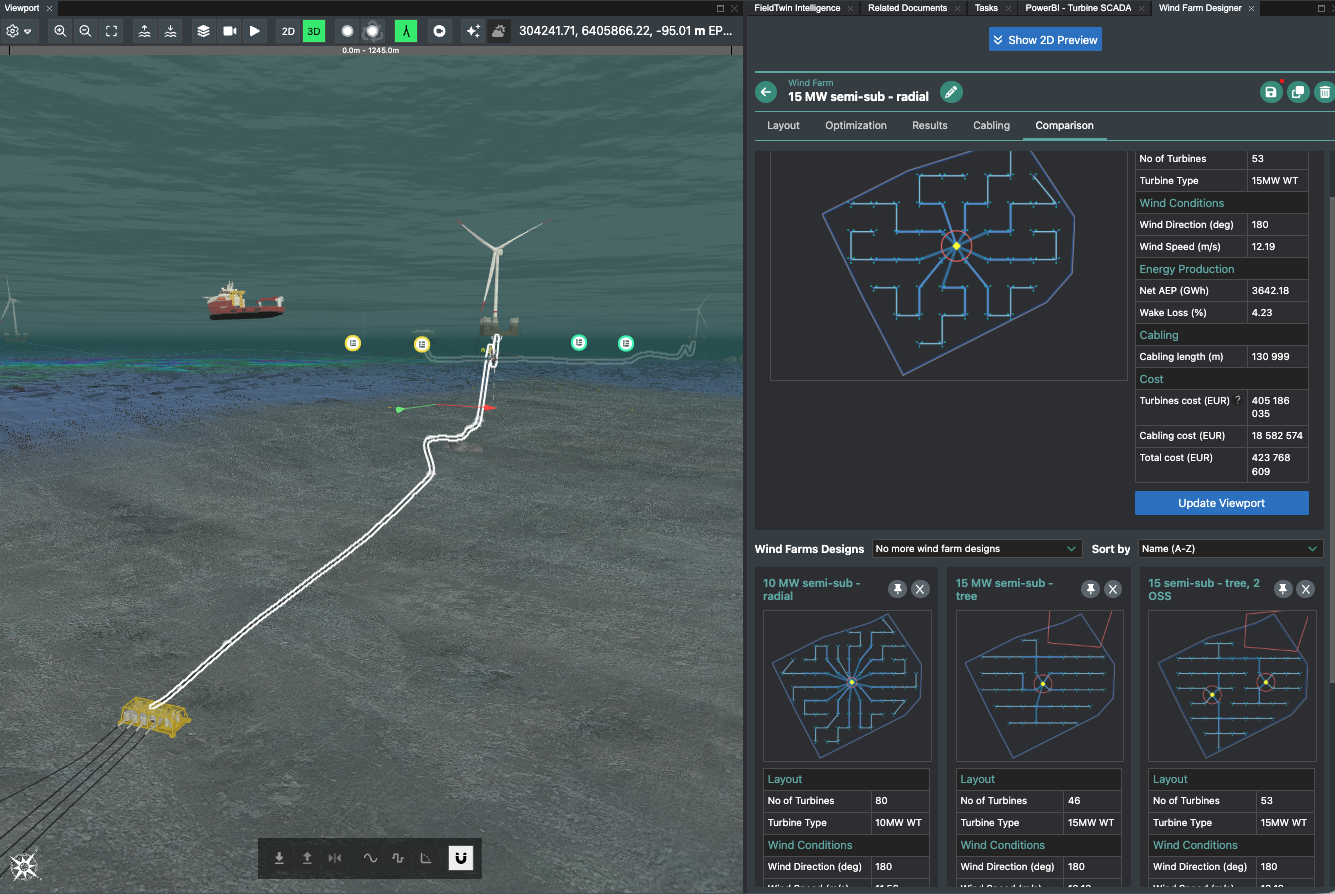Save the wind farm design
The height and width of the screenshot is (894, 1335).
pos(1270,92)
